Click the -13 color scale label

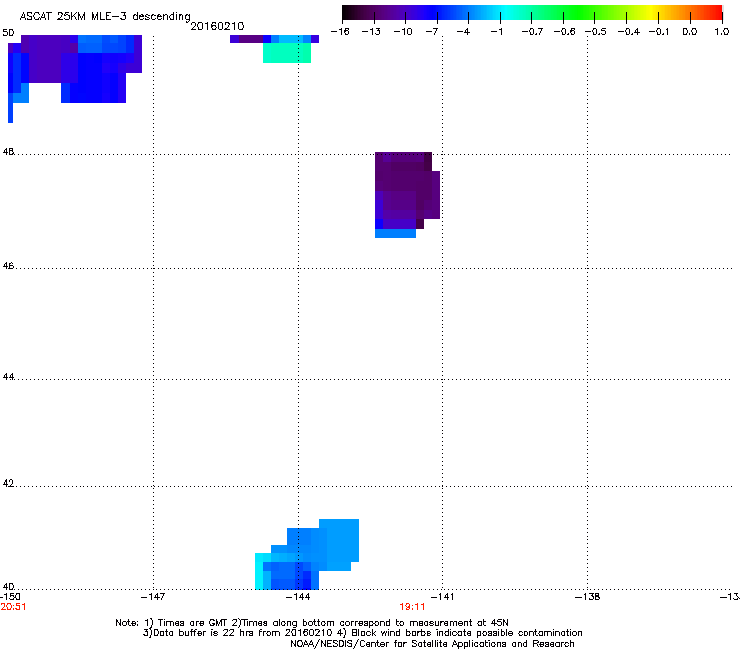click(x=371, y=32)
